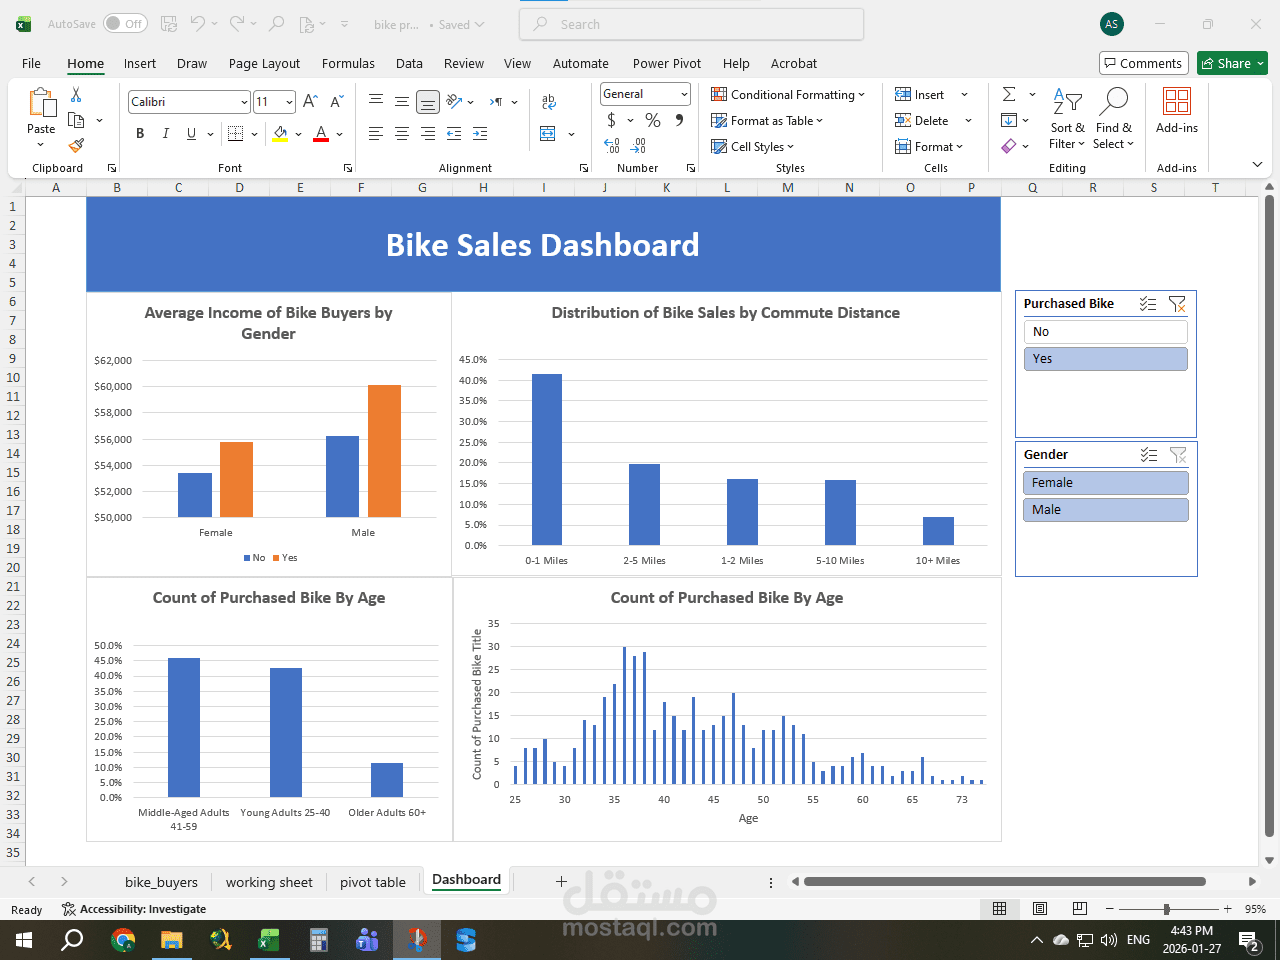Enable multi-select on the Purchased Bike slicer
Viewport: 1280px width, 960px height.
(1148, 303)
